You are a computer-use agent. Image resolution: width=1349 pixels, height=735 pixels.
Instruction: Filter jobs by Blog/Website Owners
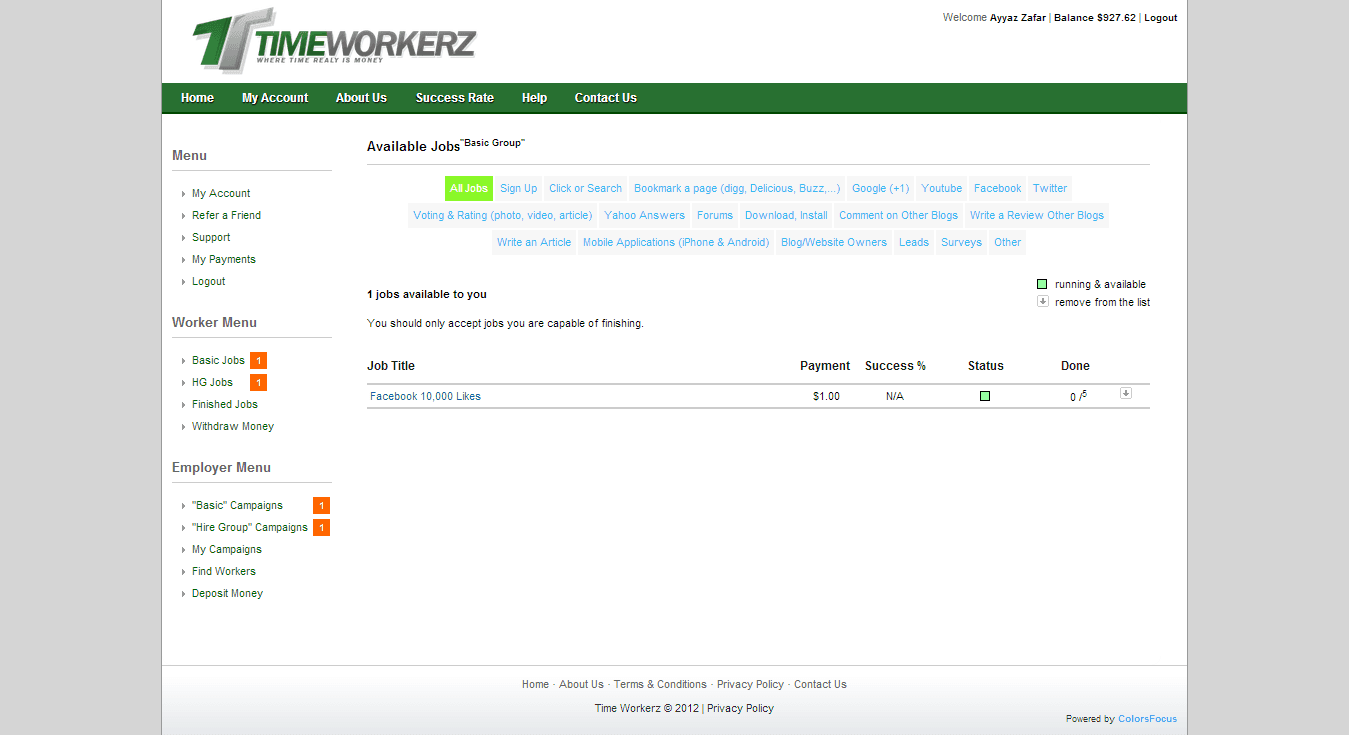tap(834, 242)
